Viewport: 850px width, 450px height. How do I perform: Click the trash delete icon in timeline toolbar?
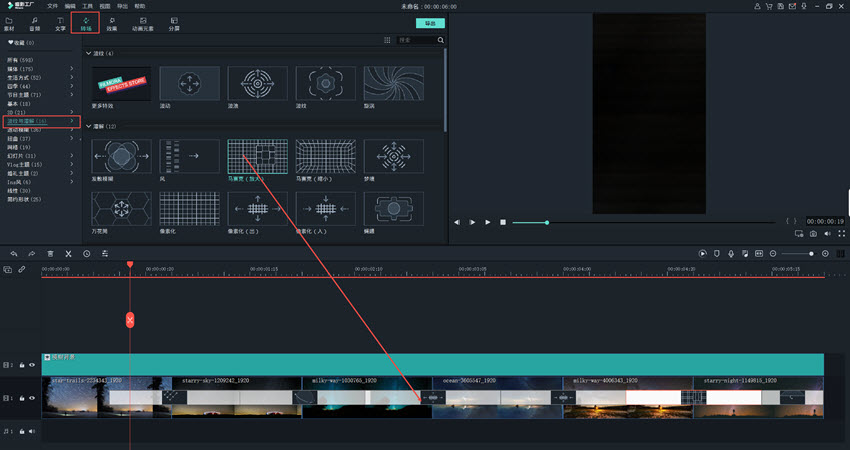point(50,254)
